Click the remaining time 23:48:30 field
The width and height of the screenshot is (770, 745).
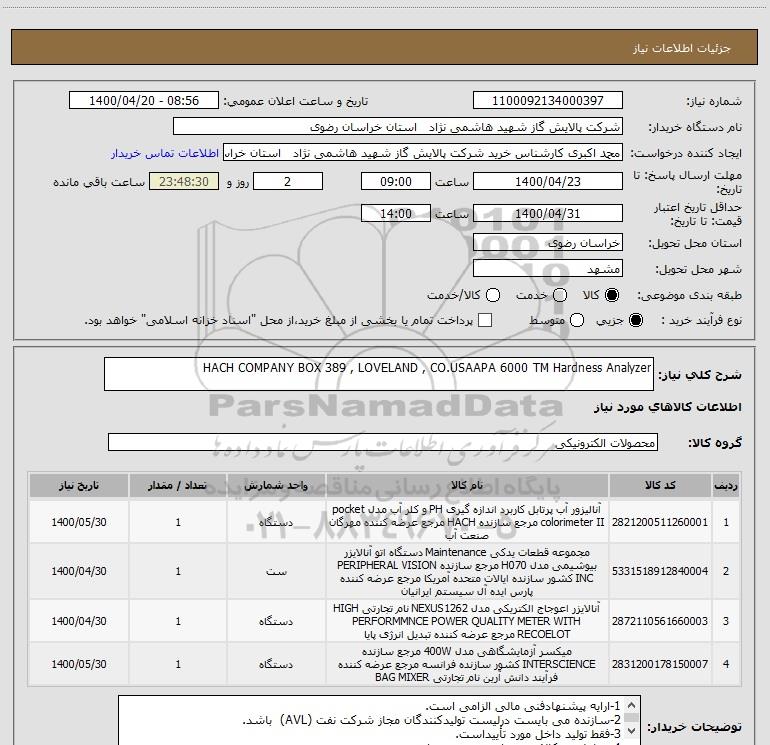184,181
